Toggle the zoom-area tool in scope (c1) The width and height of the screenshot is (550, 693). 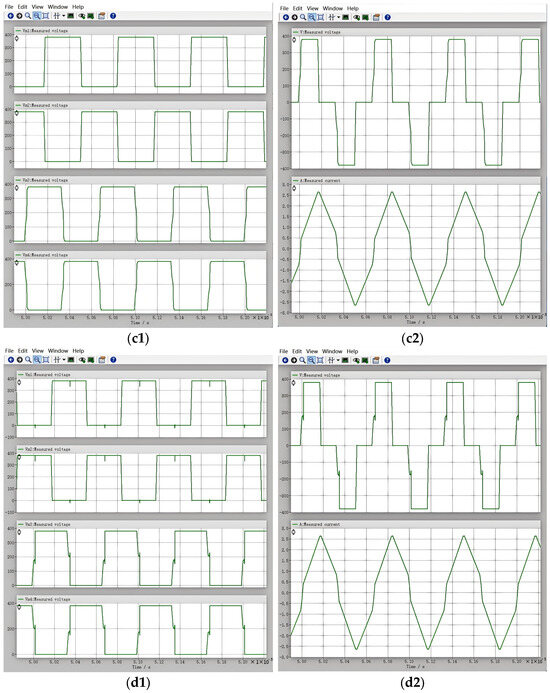click(37, 15)
